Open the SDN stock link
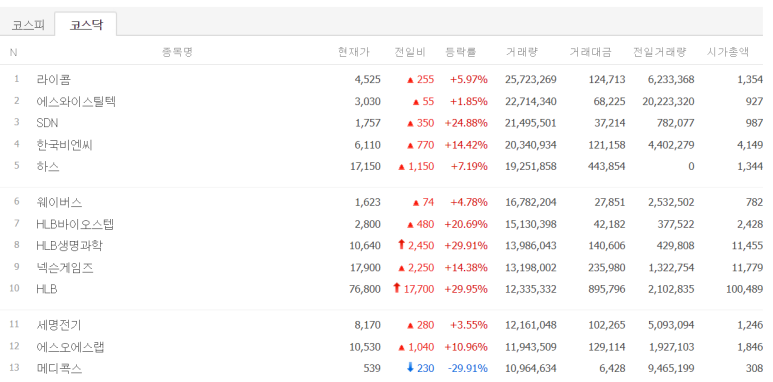This screenshot has height=382, width=773. 47,123
